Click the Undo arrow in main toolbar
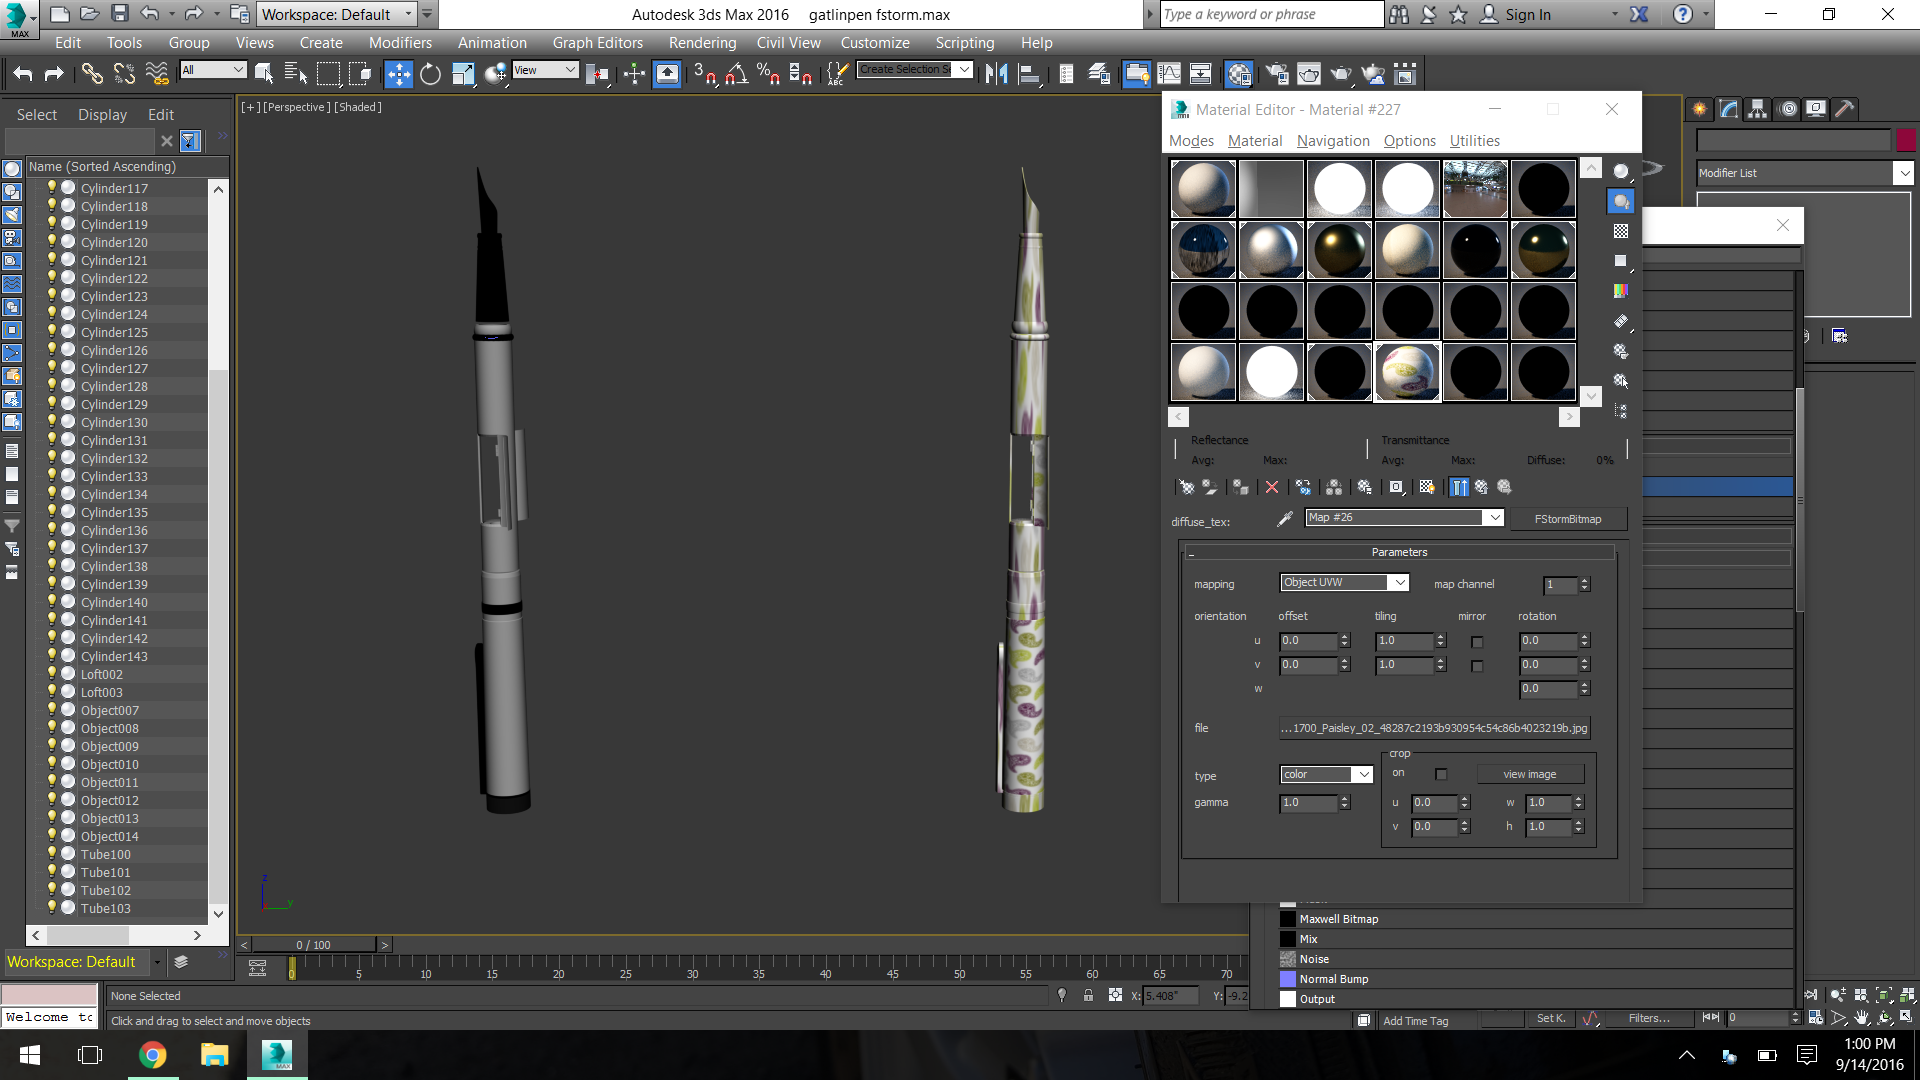 (x=23, y=74)
